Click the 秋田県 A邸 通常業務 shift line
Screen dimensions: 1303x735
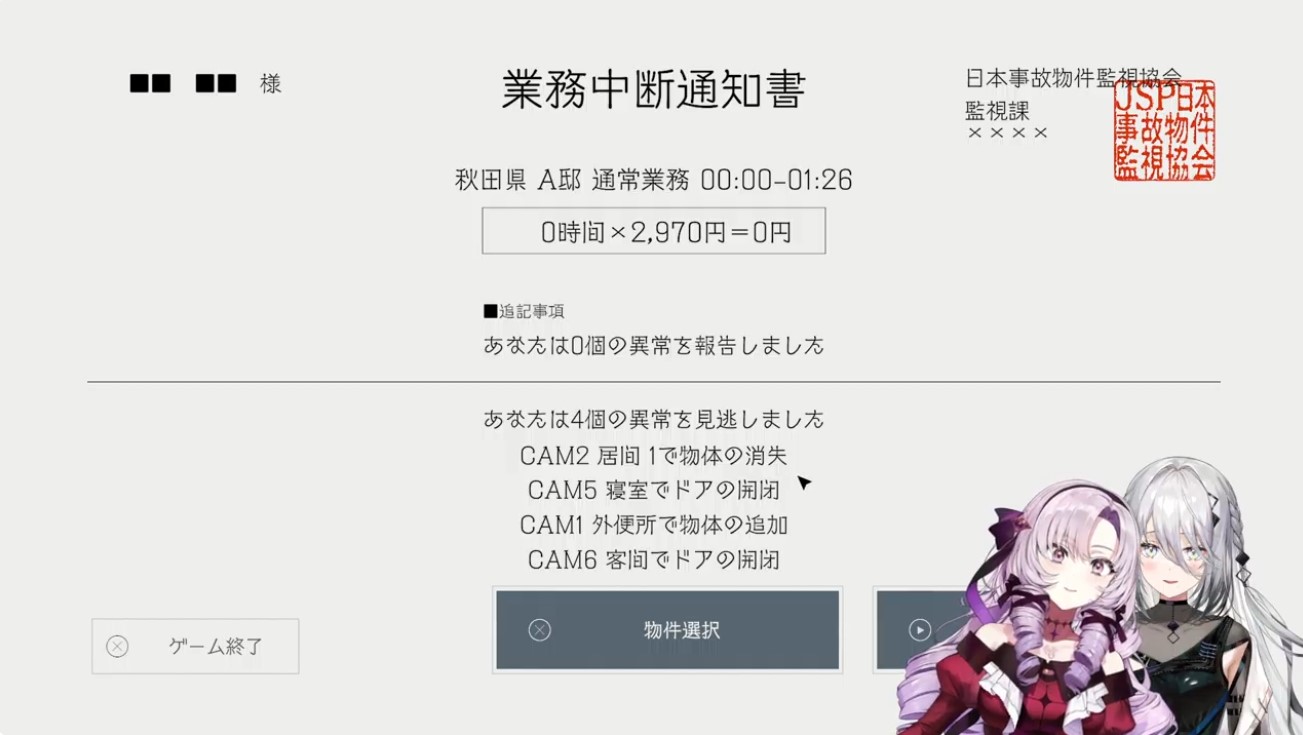coord(654,180)
